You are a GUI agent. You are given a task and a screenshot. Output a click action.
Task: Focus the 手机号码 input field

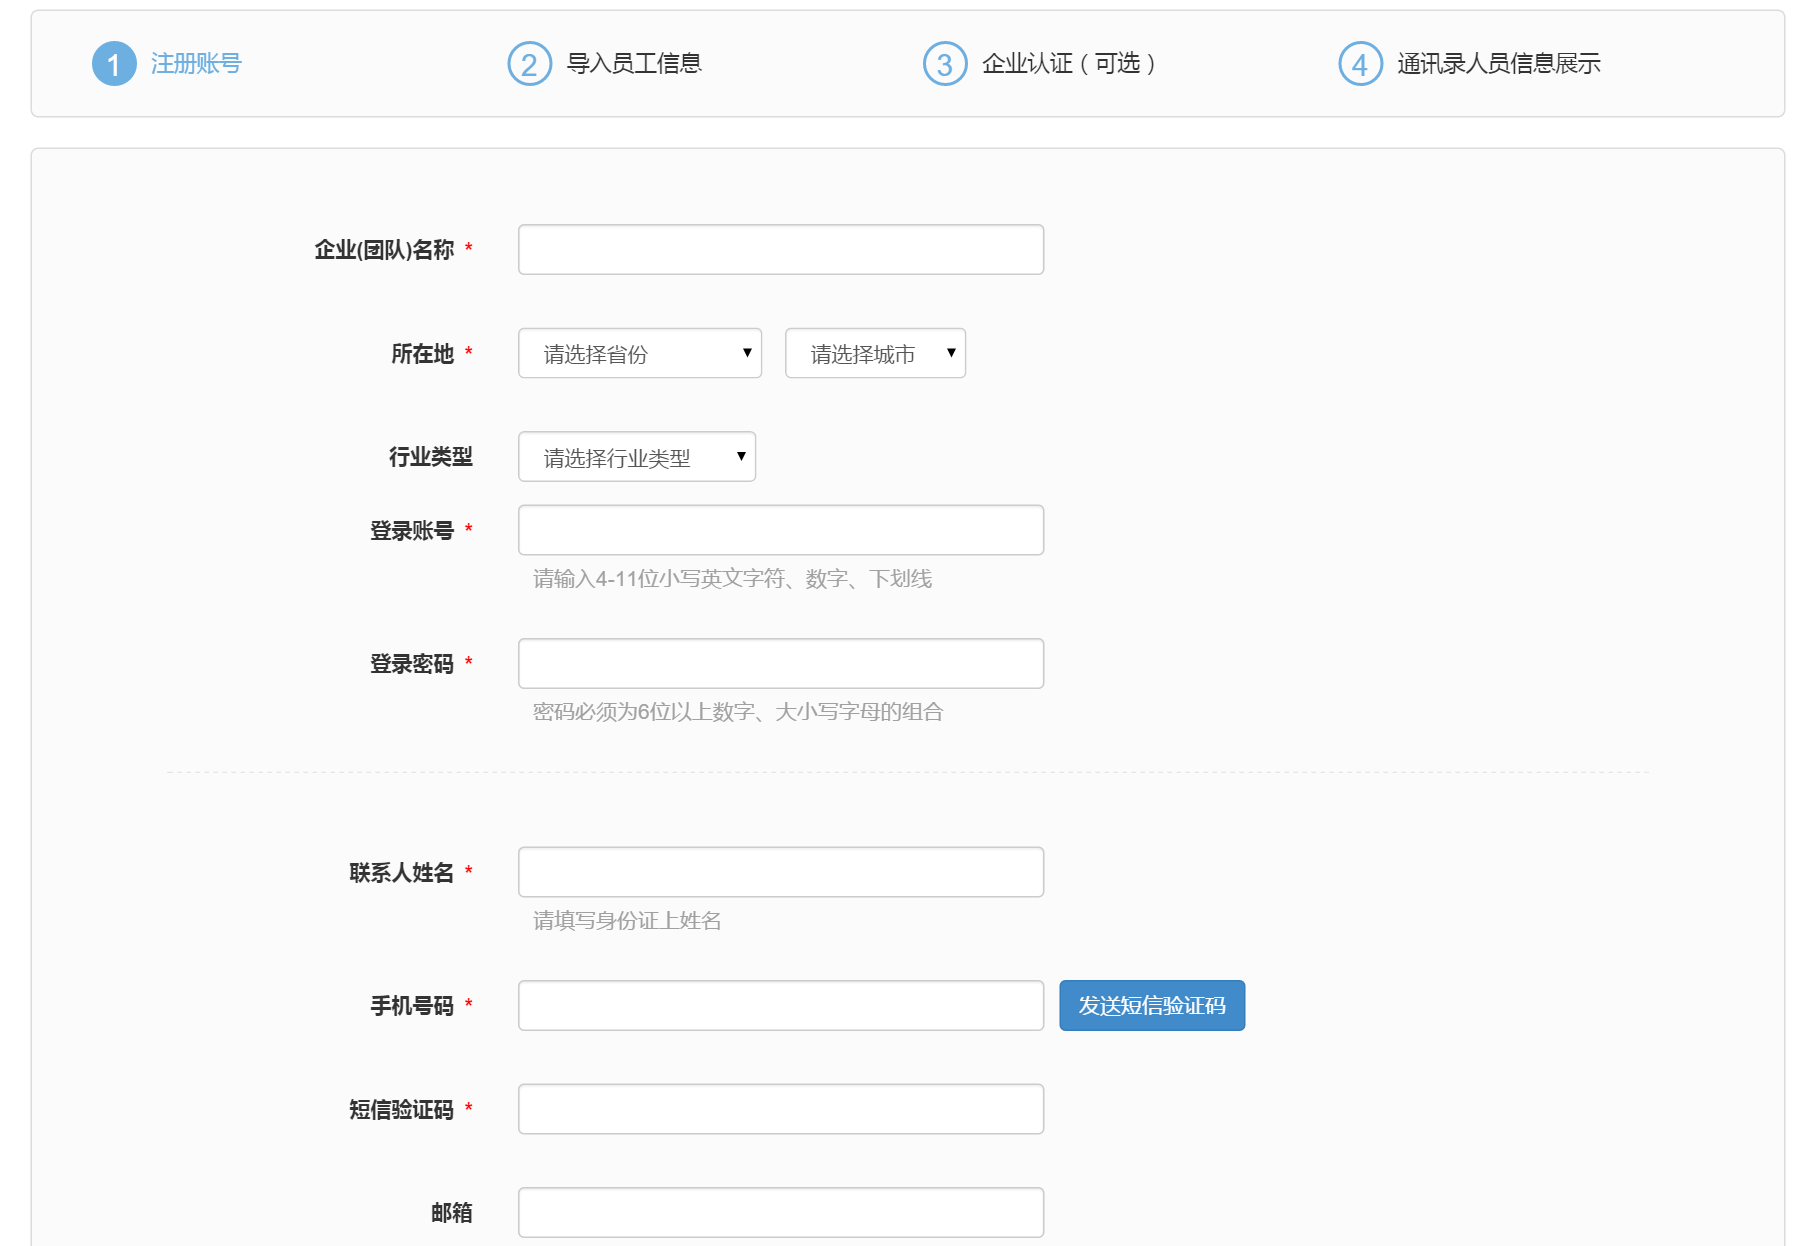pyautogui.click(x=781, y=1006)
